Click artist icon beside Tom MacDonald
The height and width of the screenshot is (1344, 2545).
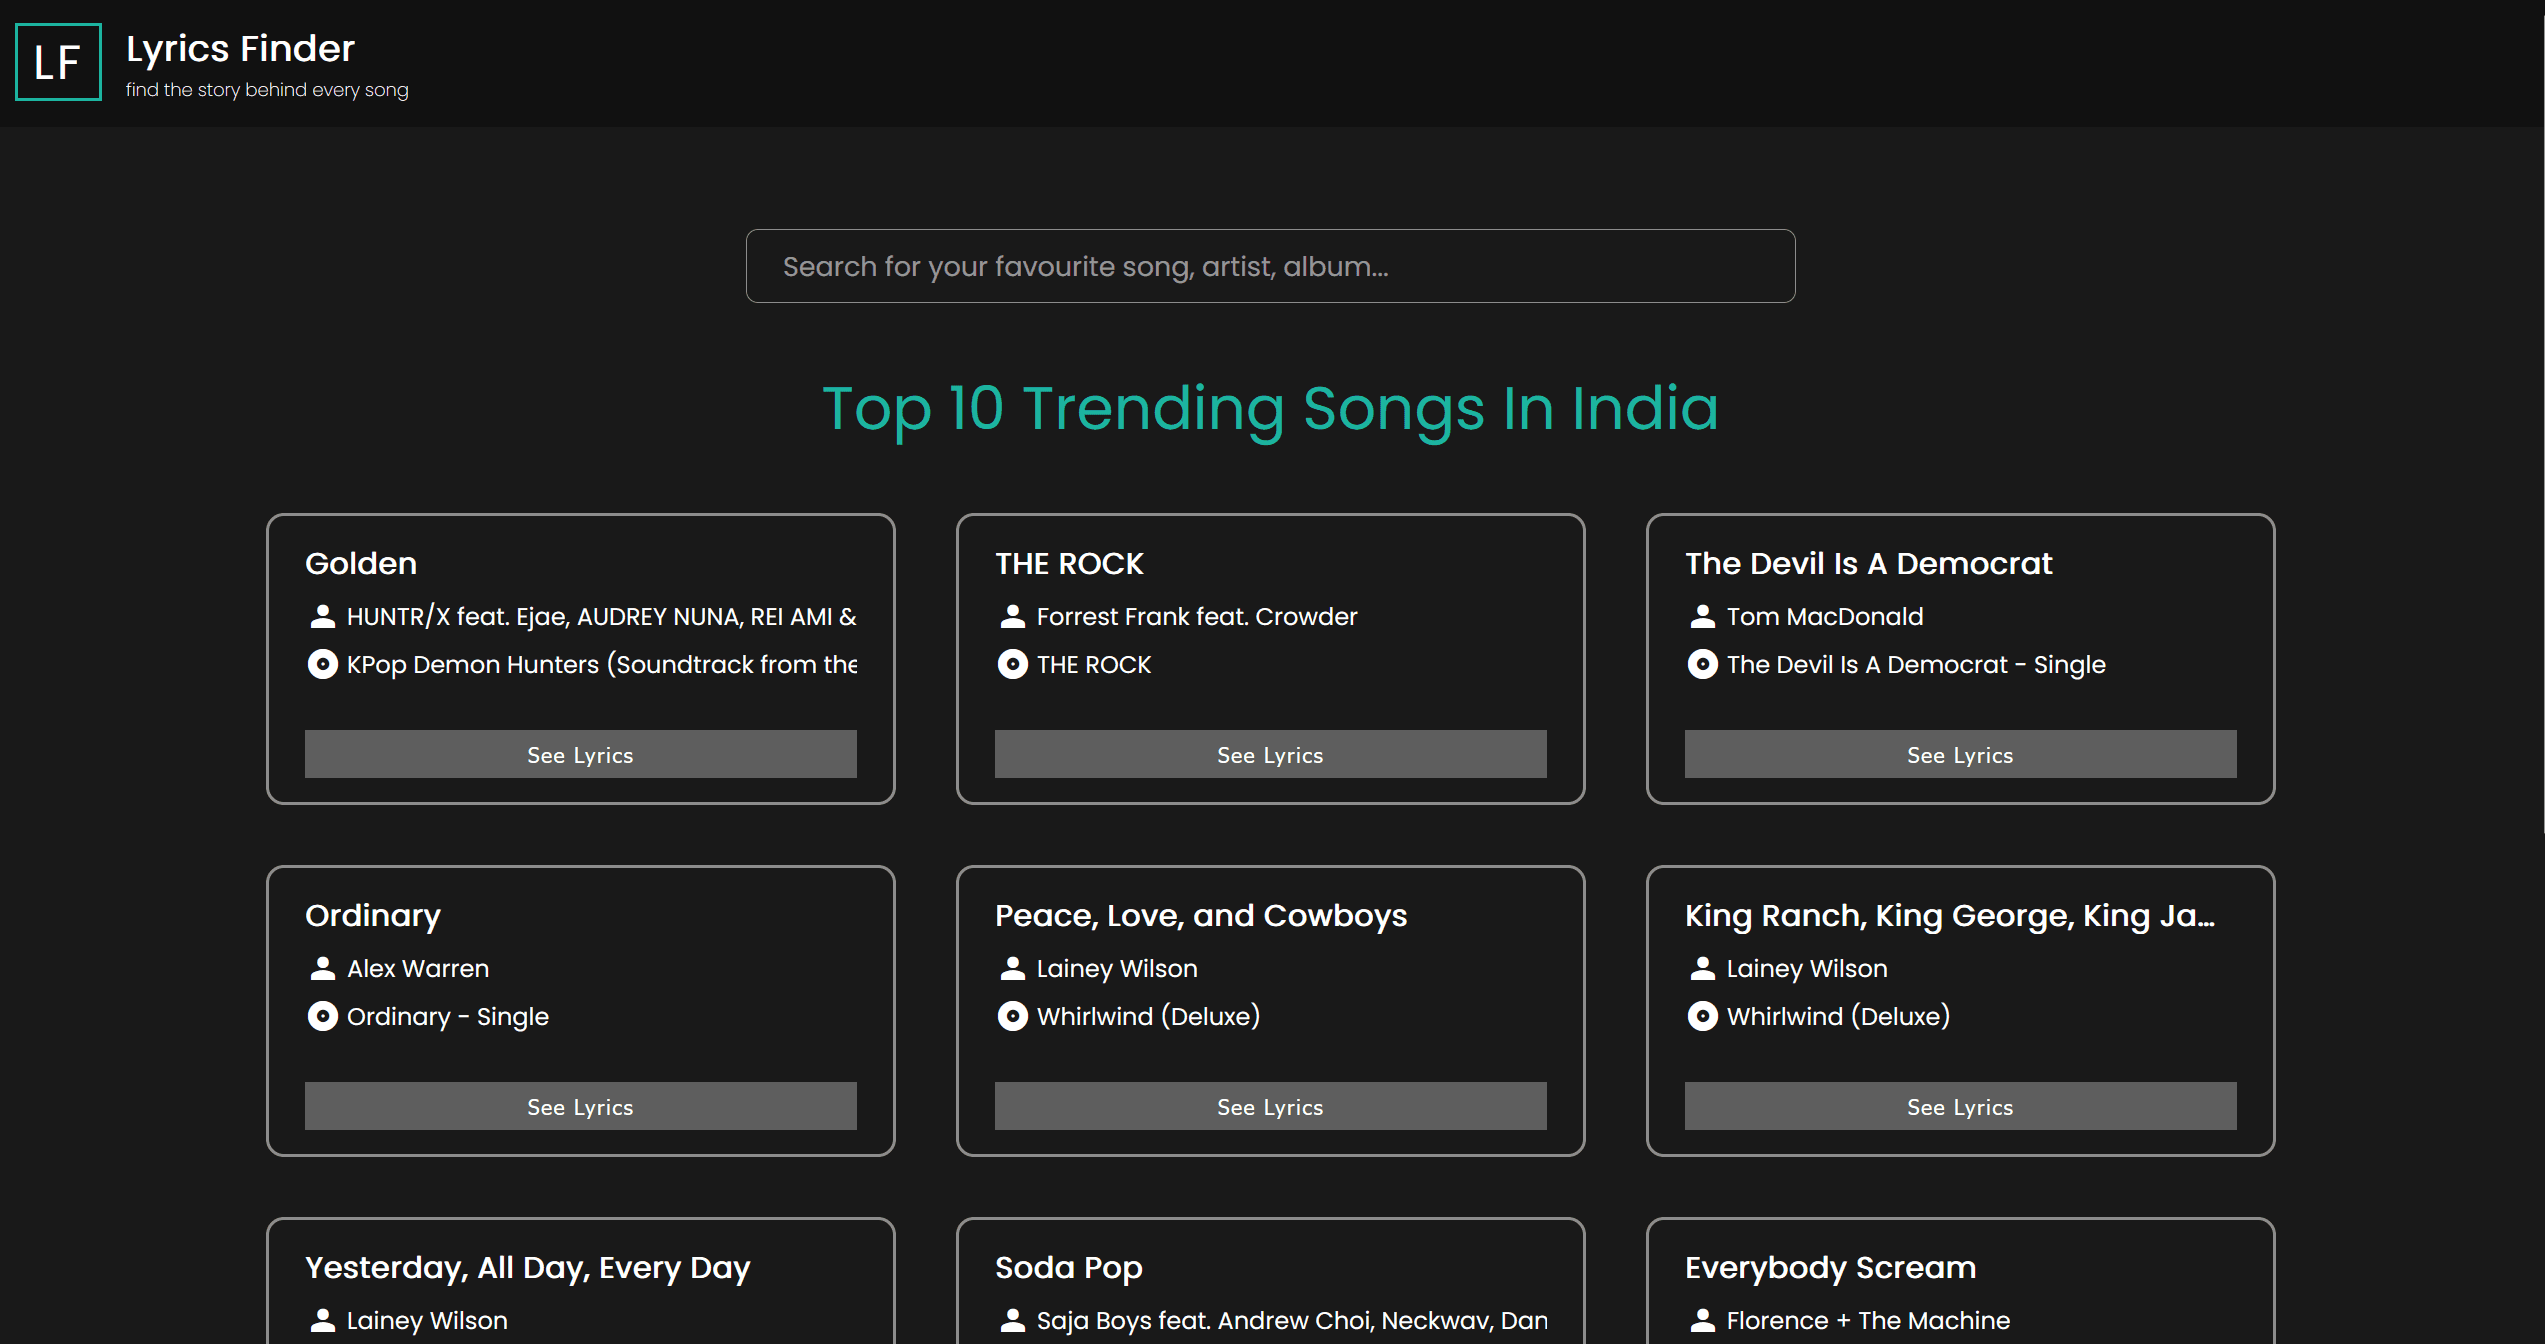(x=1702, y=616)
